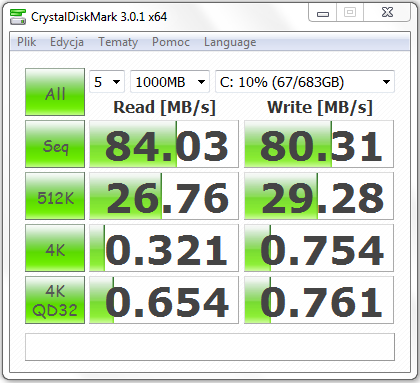This screenshot has height=383, width=420.
Task: Start all benchmarks with the All button
Action: (55, 92)
